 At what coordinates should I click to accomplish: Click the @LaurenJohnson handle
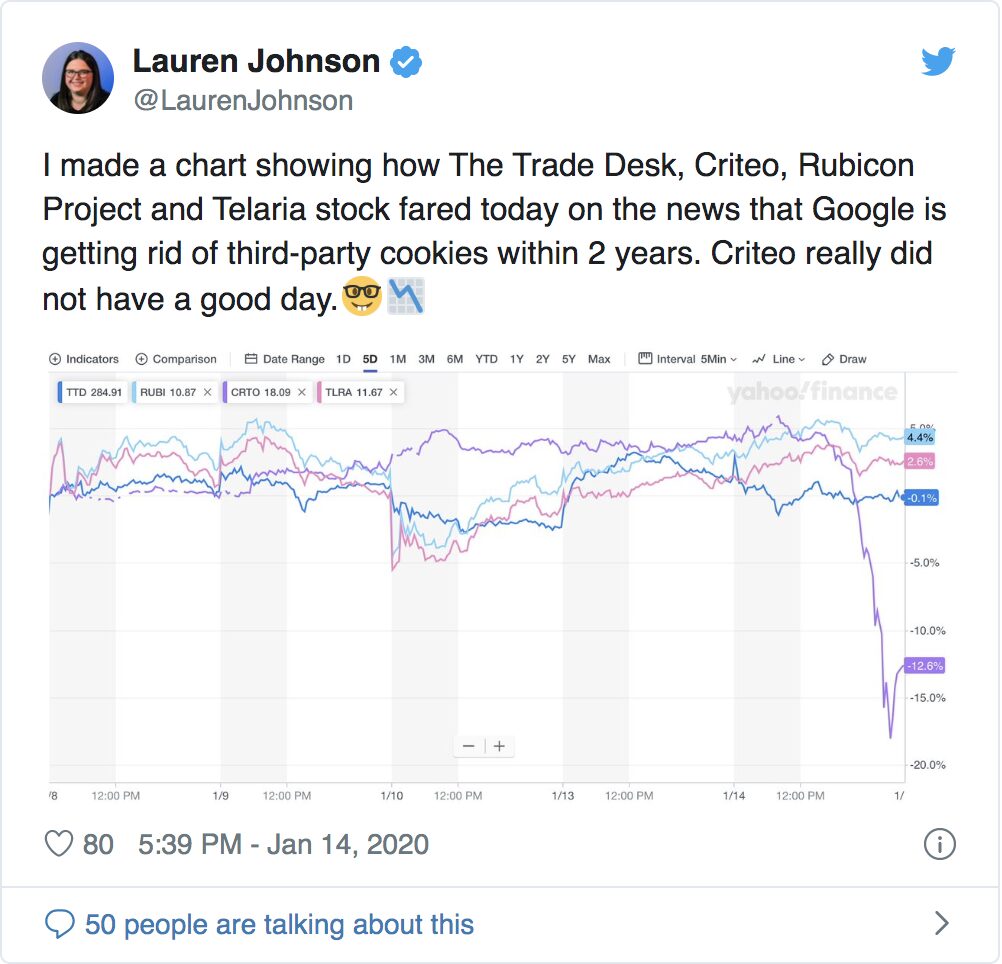tap(244, 100)
